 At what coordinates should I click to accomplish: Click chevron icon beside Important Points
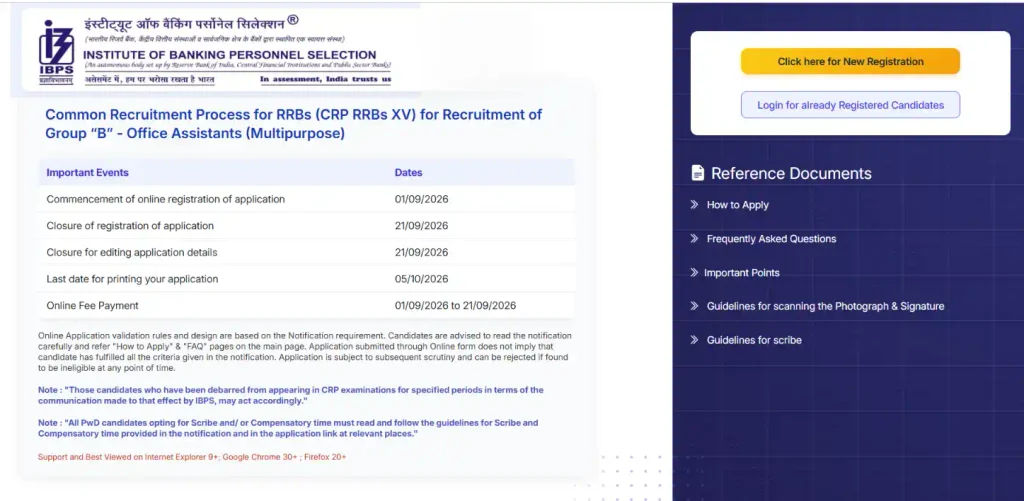point(694,272)
